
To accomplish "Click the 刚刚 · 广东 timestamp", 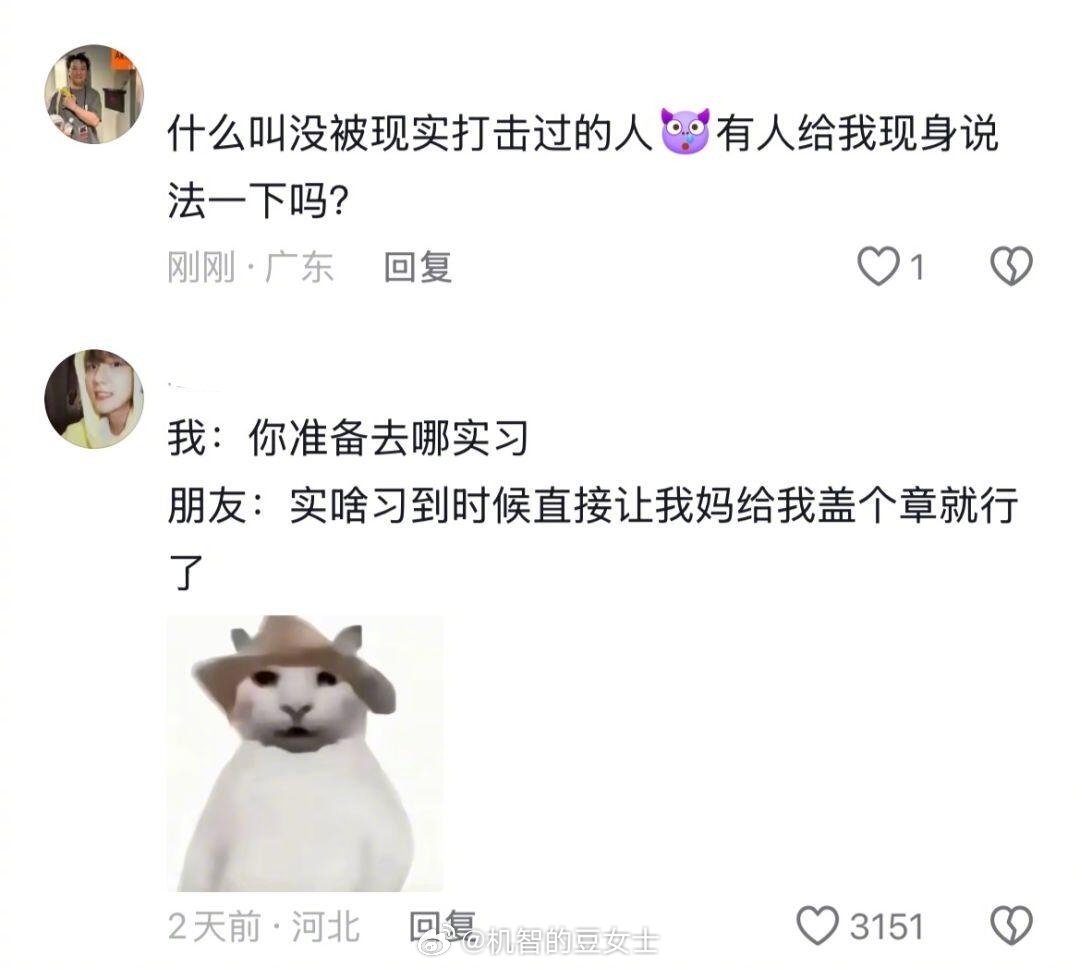I will [251, 267].
